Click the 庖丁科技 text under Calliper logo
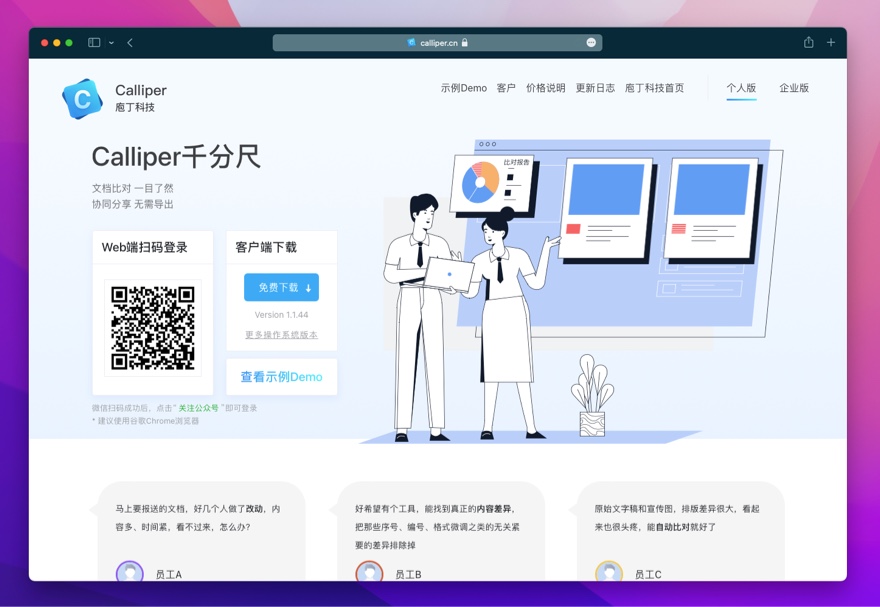880x607 pixels. [x=135, y=107]
